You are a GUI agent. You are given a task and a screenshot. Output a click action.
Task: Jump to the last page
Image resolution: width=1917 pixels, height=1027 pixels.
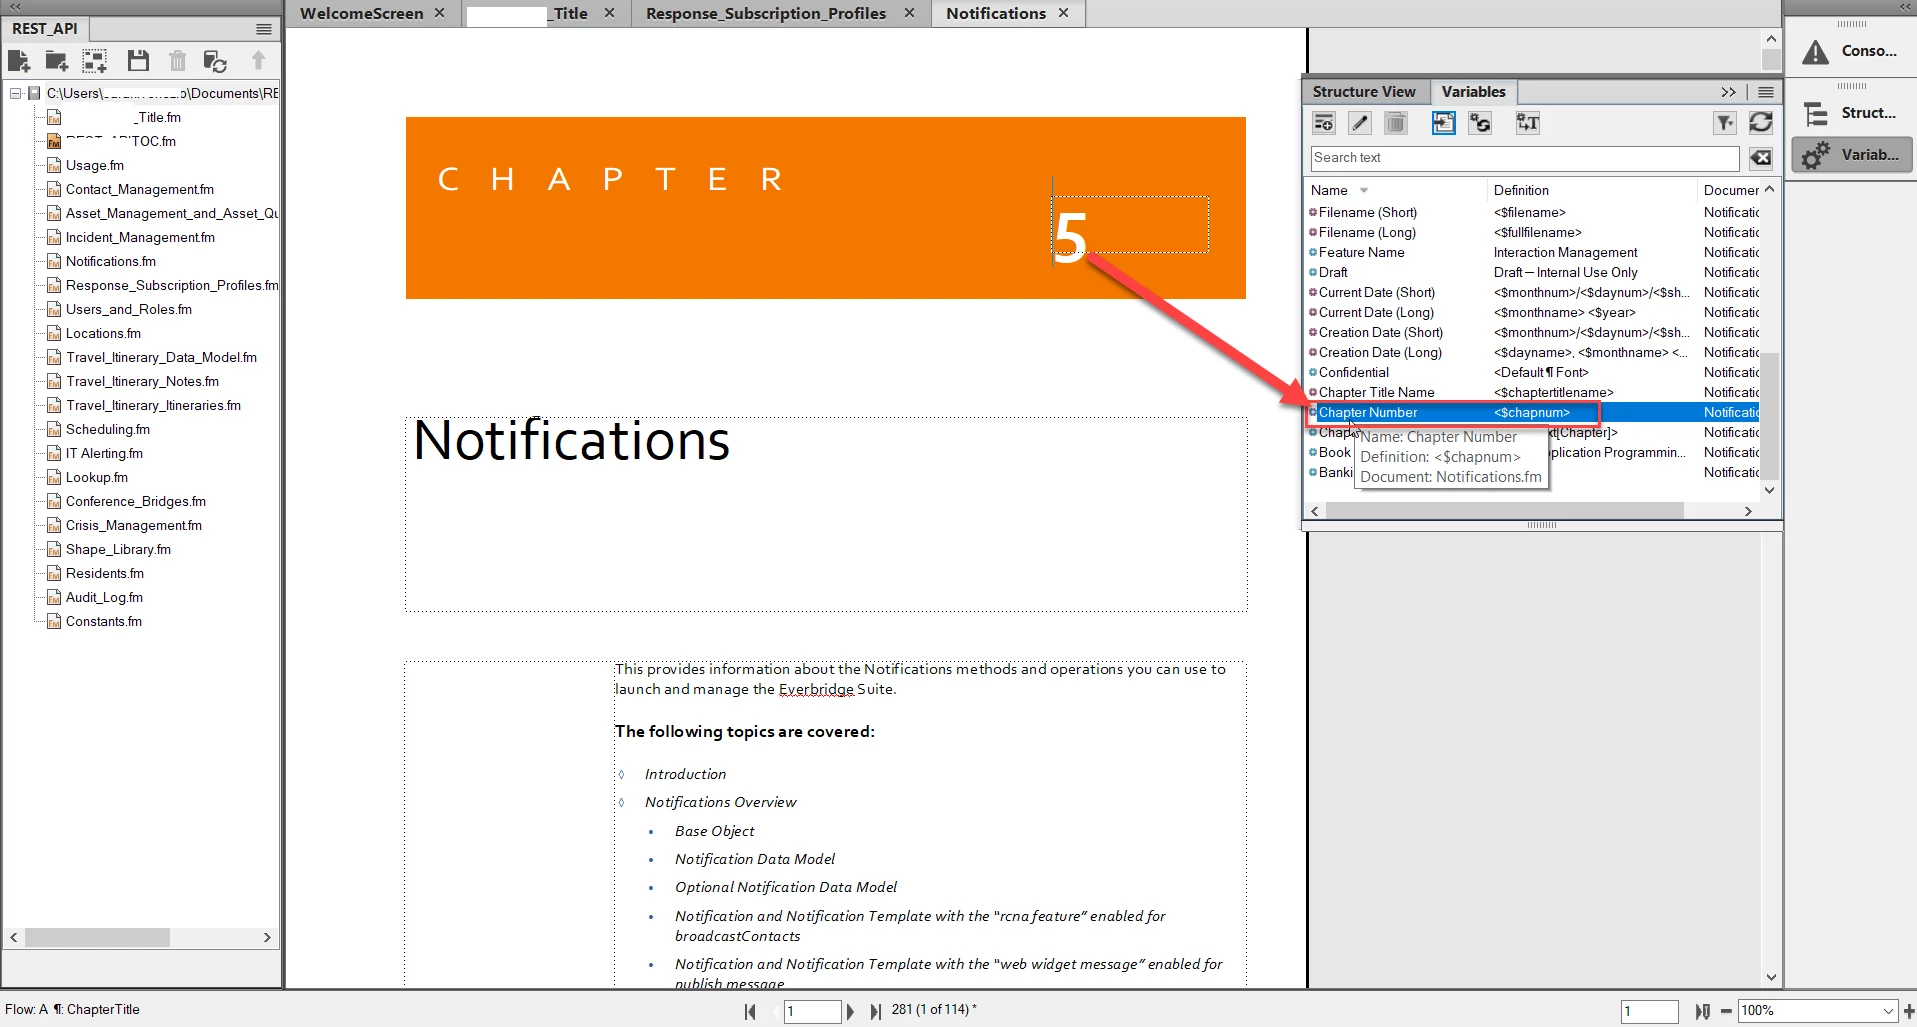875,1011
